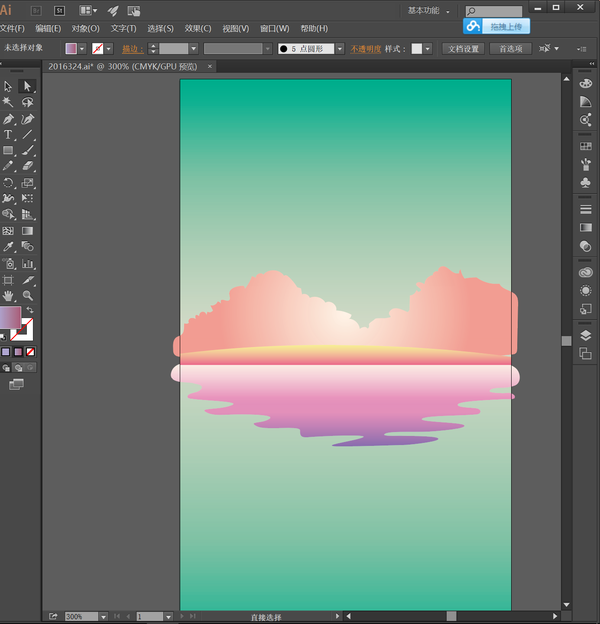Click the 描边 stroke link
This screenshot has height=624, width=600.
(132, 49)
